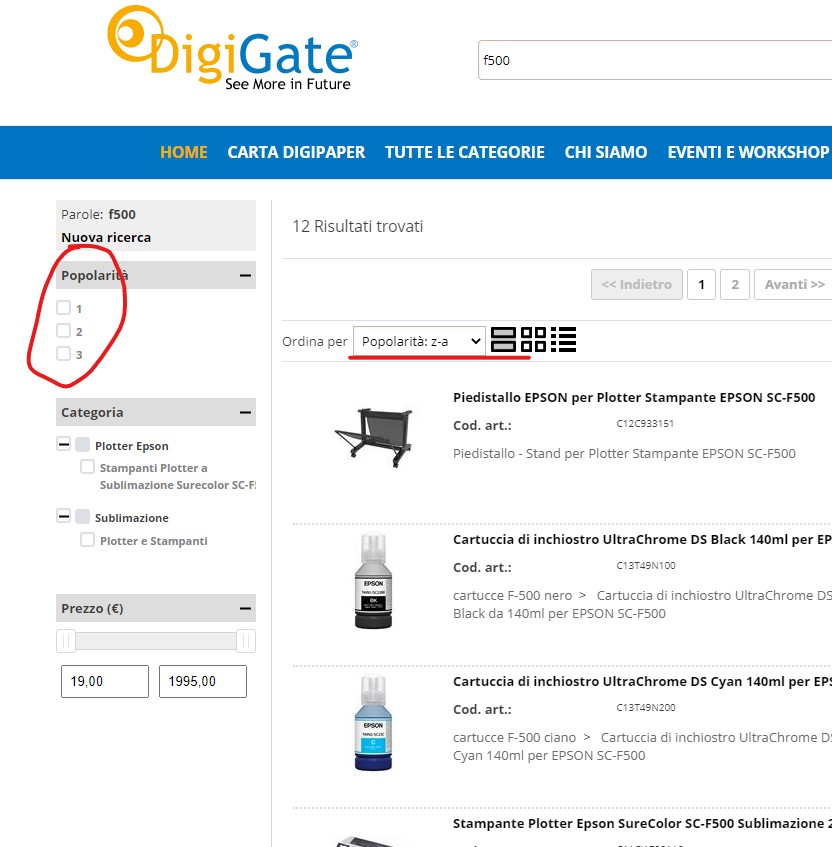Click the Nuova ricerca link

point(106,238)
